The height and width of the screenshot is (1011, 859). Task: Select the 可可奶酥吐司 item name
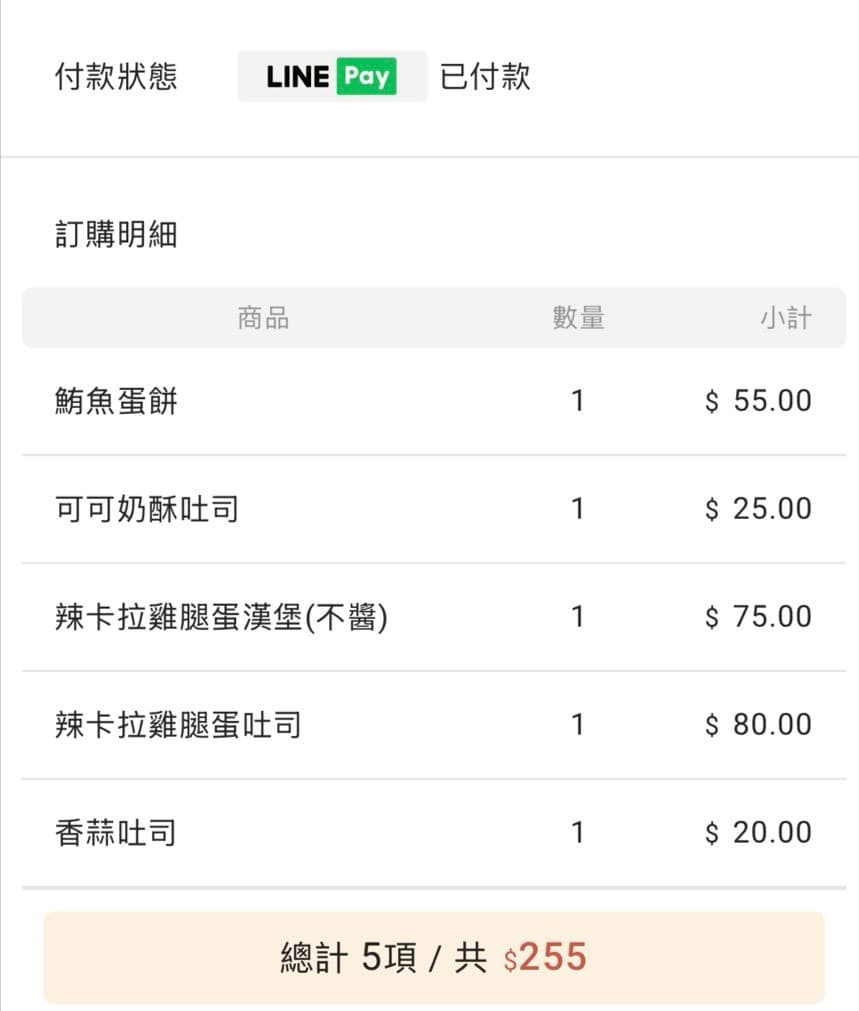click(147, 509)
